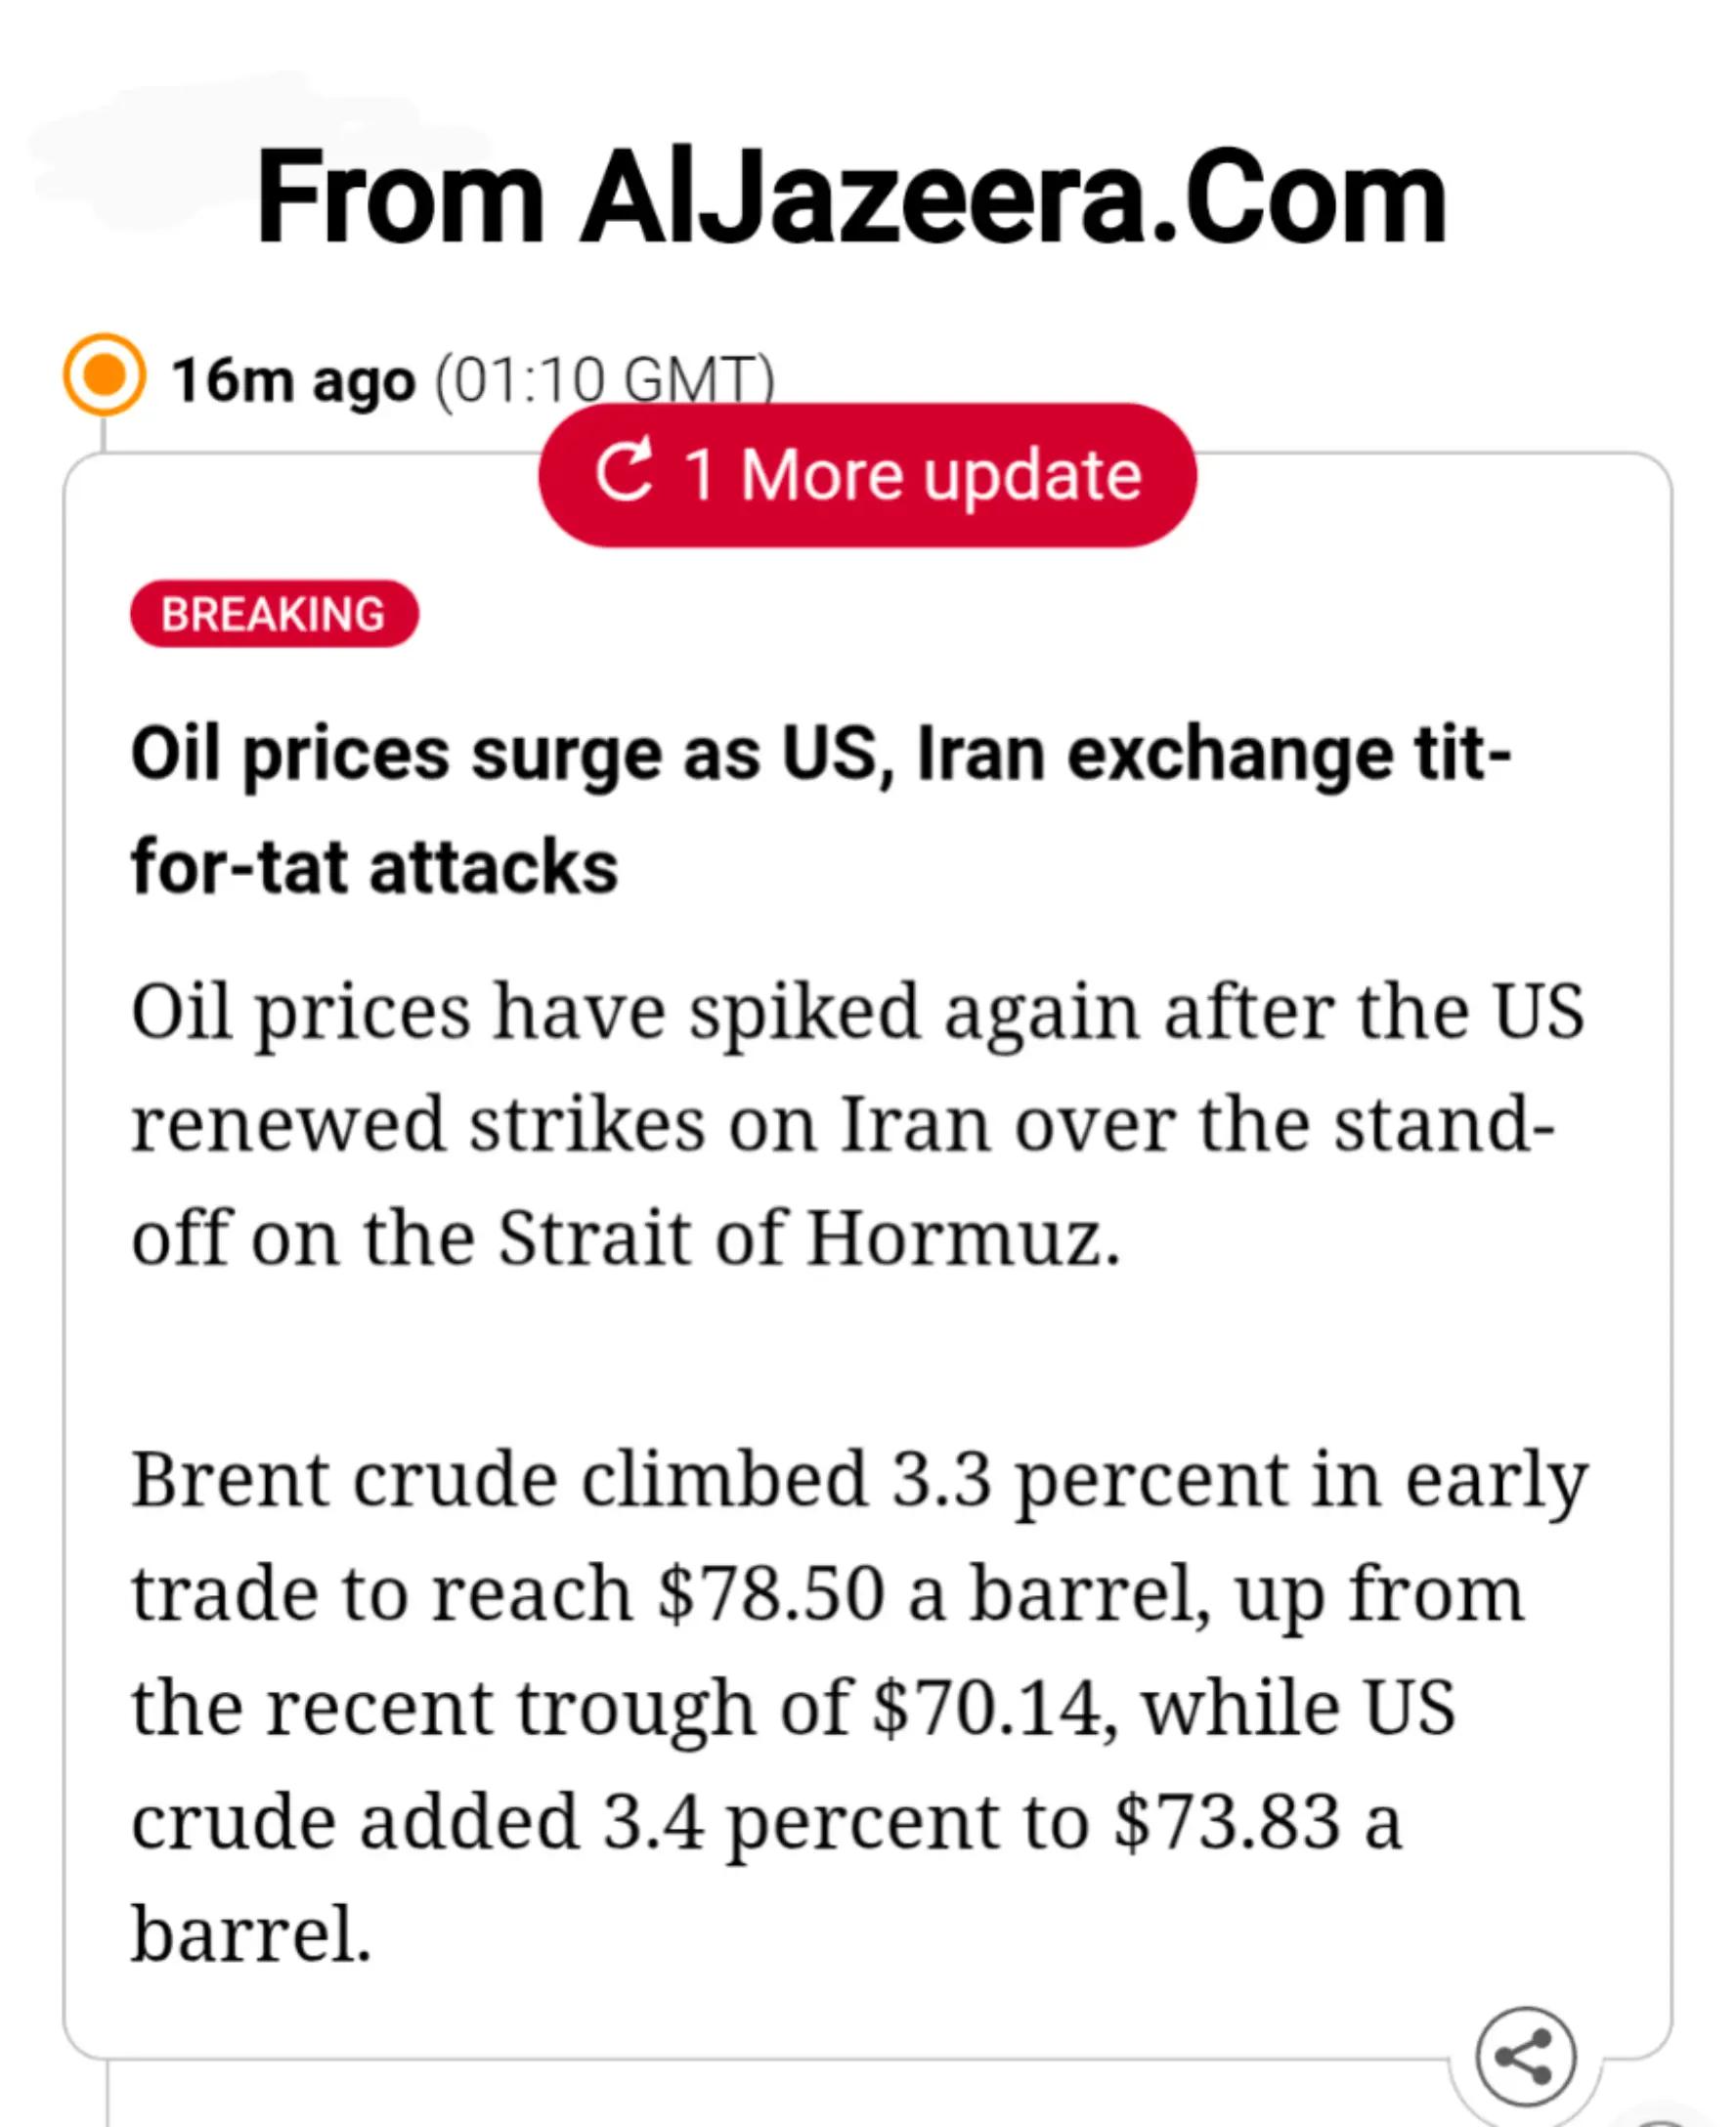Click the $73.83 US crude price
1736x2127 pixels.
1227,1821
